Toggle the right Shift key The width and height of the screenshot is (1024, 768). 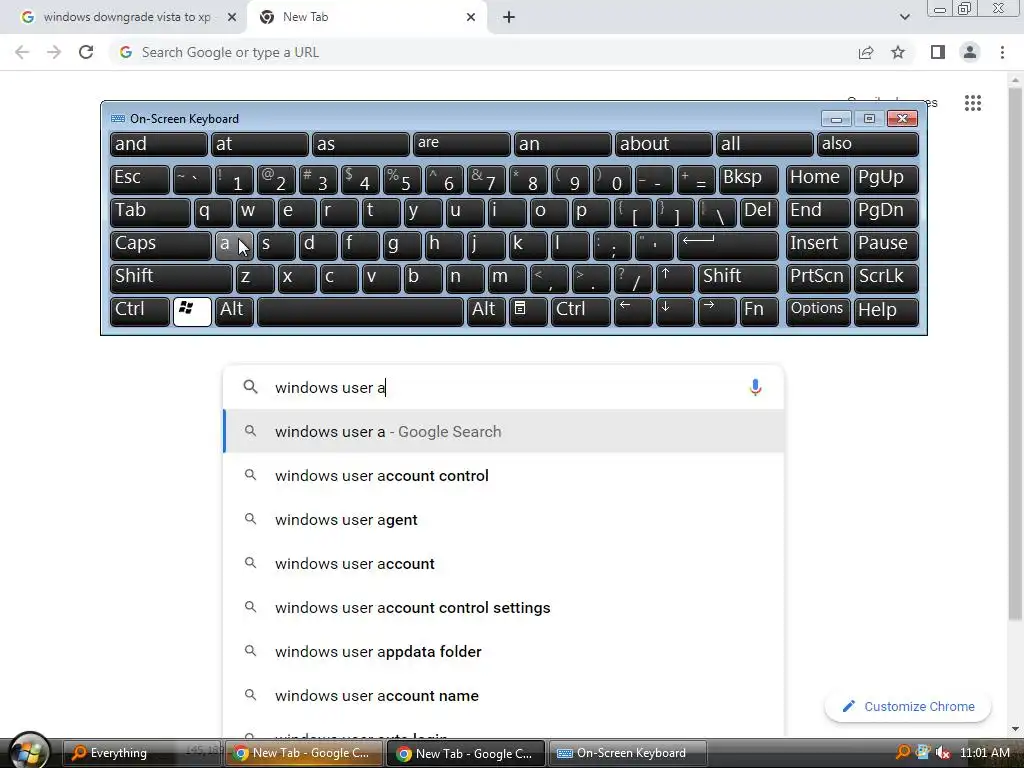(737, 278)
